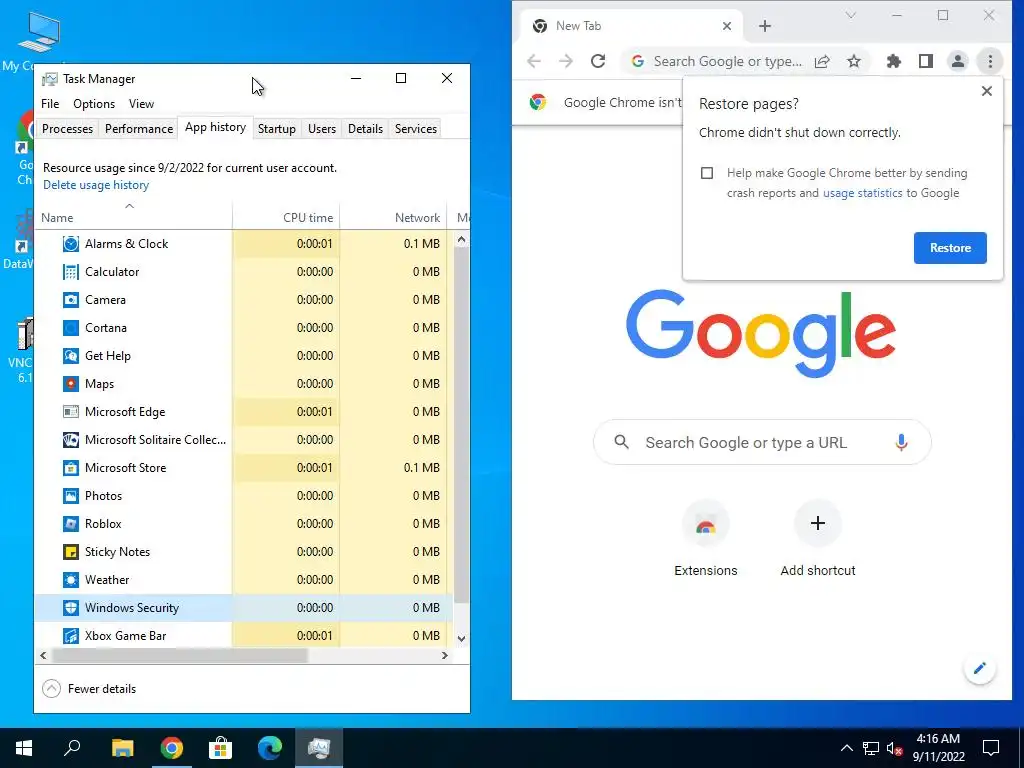
Task: Click the Cortana app icon
Action: 71,328
